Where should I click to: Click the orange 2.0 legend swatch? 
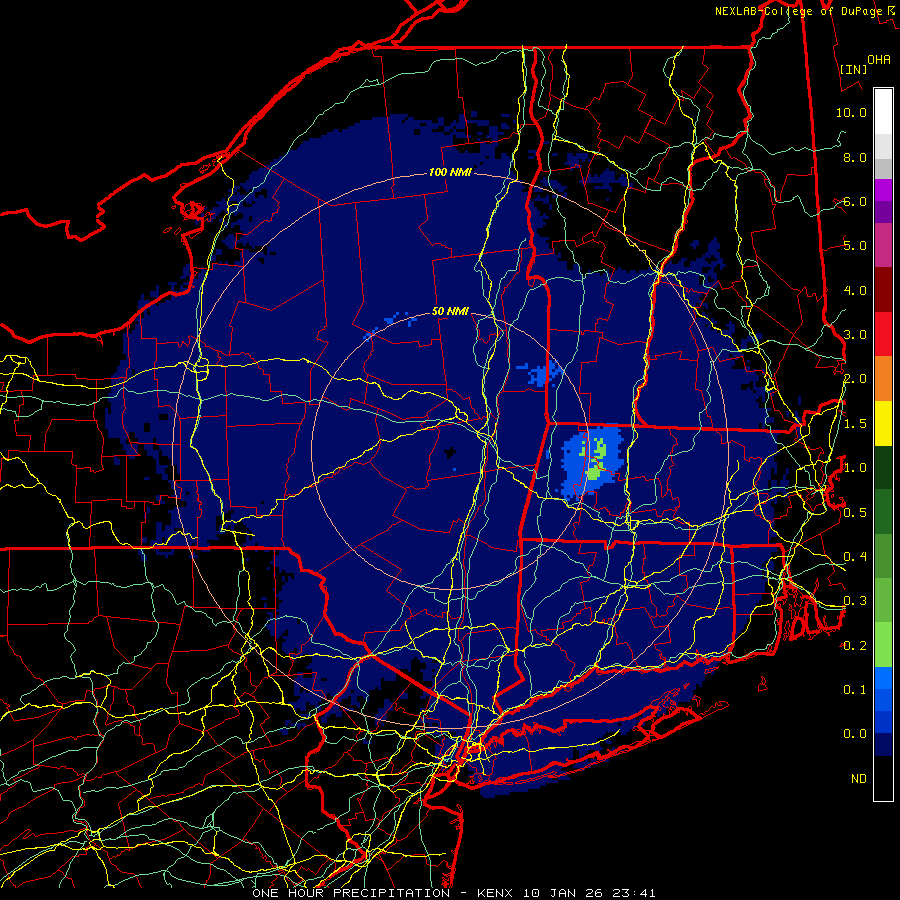pos(883,379)
